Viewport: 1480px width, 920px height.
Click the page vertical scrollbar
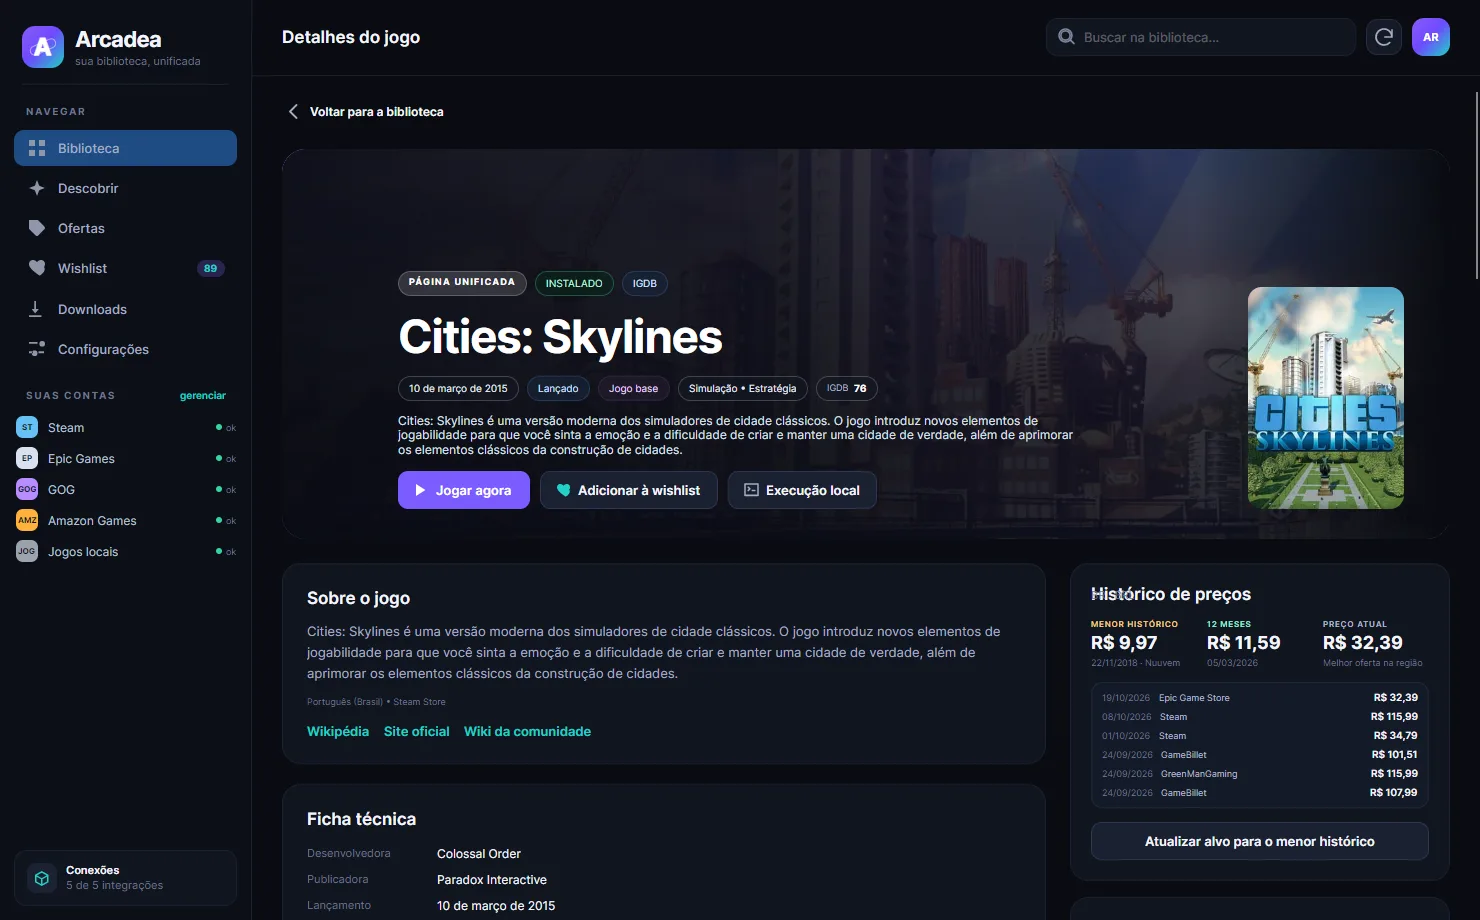(1476, 185)
